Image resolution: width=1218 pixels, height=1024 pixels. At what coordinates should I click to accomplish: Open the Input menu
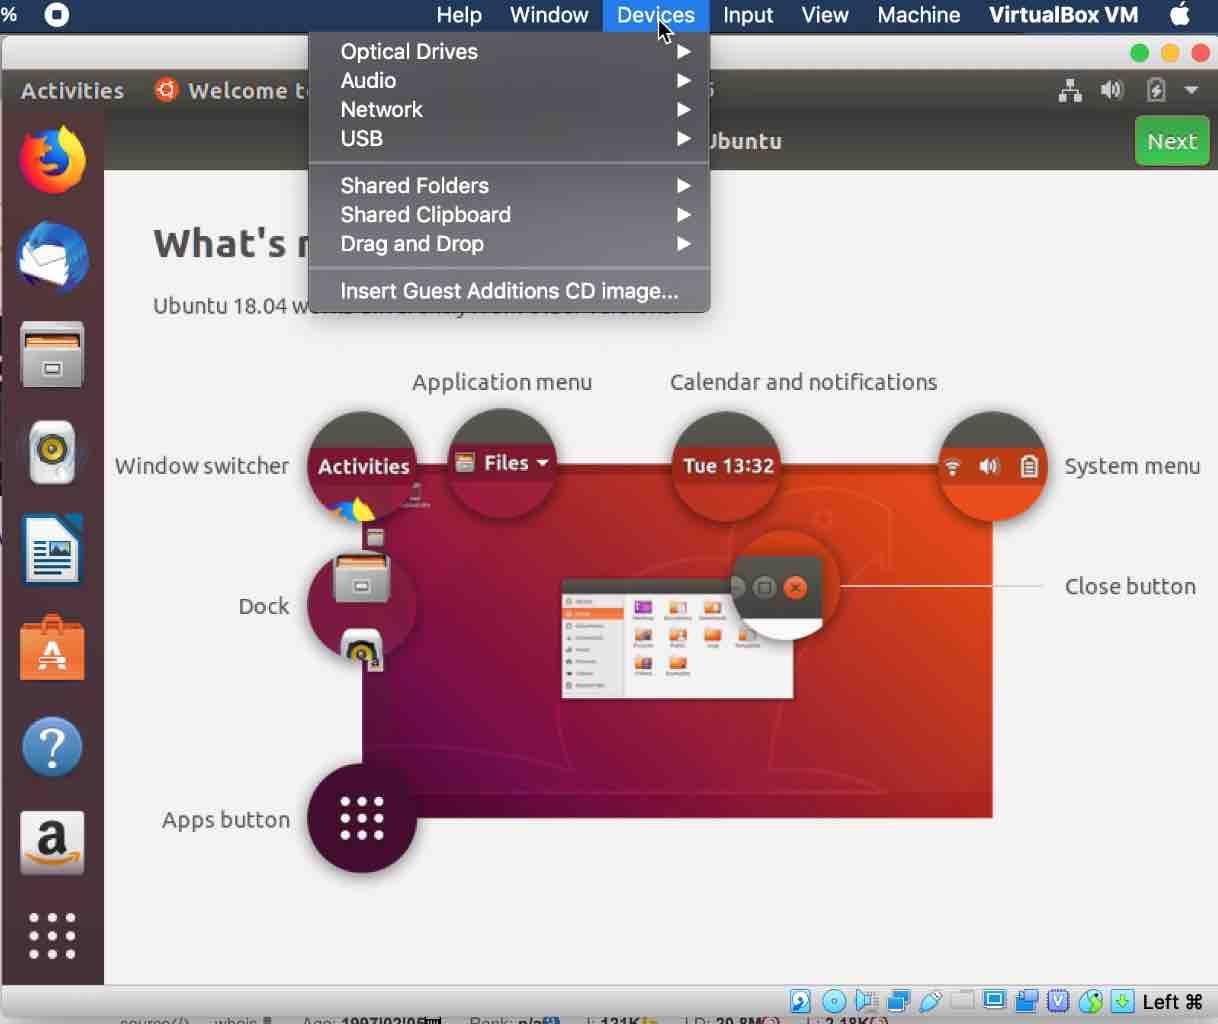click(x=748, y=15)
